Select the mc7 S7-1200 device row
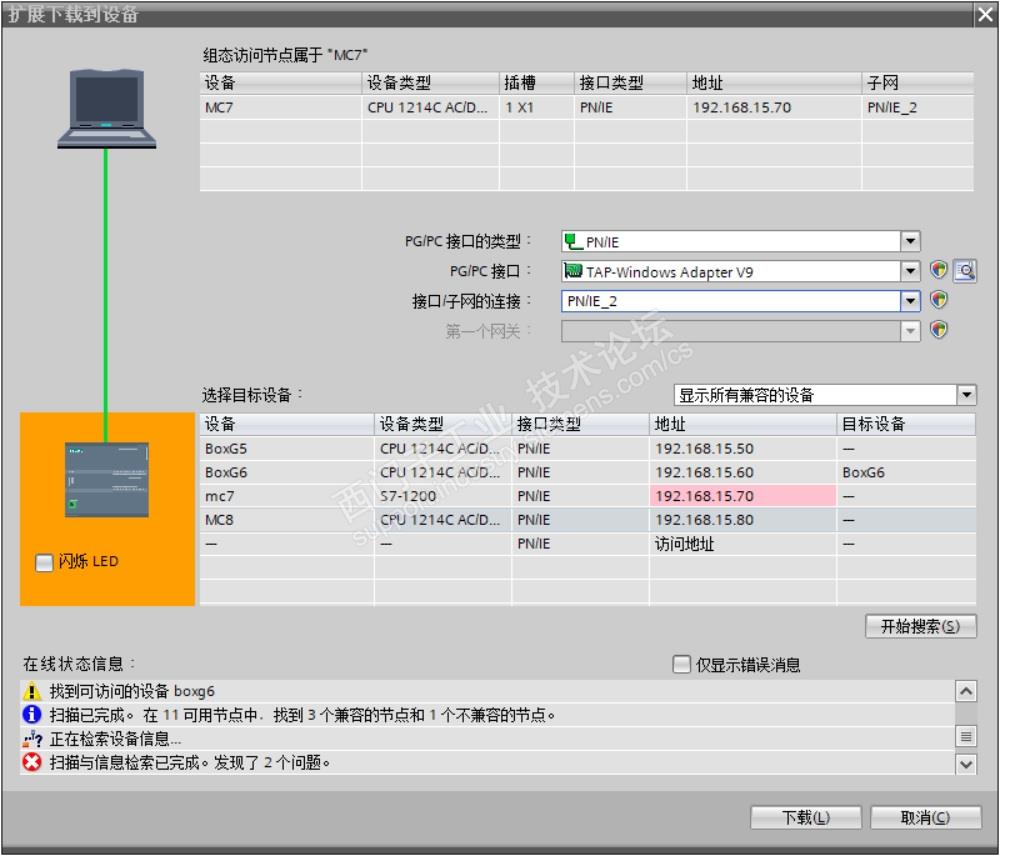 click(587, 496)
